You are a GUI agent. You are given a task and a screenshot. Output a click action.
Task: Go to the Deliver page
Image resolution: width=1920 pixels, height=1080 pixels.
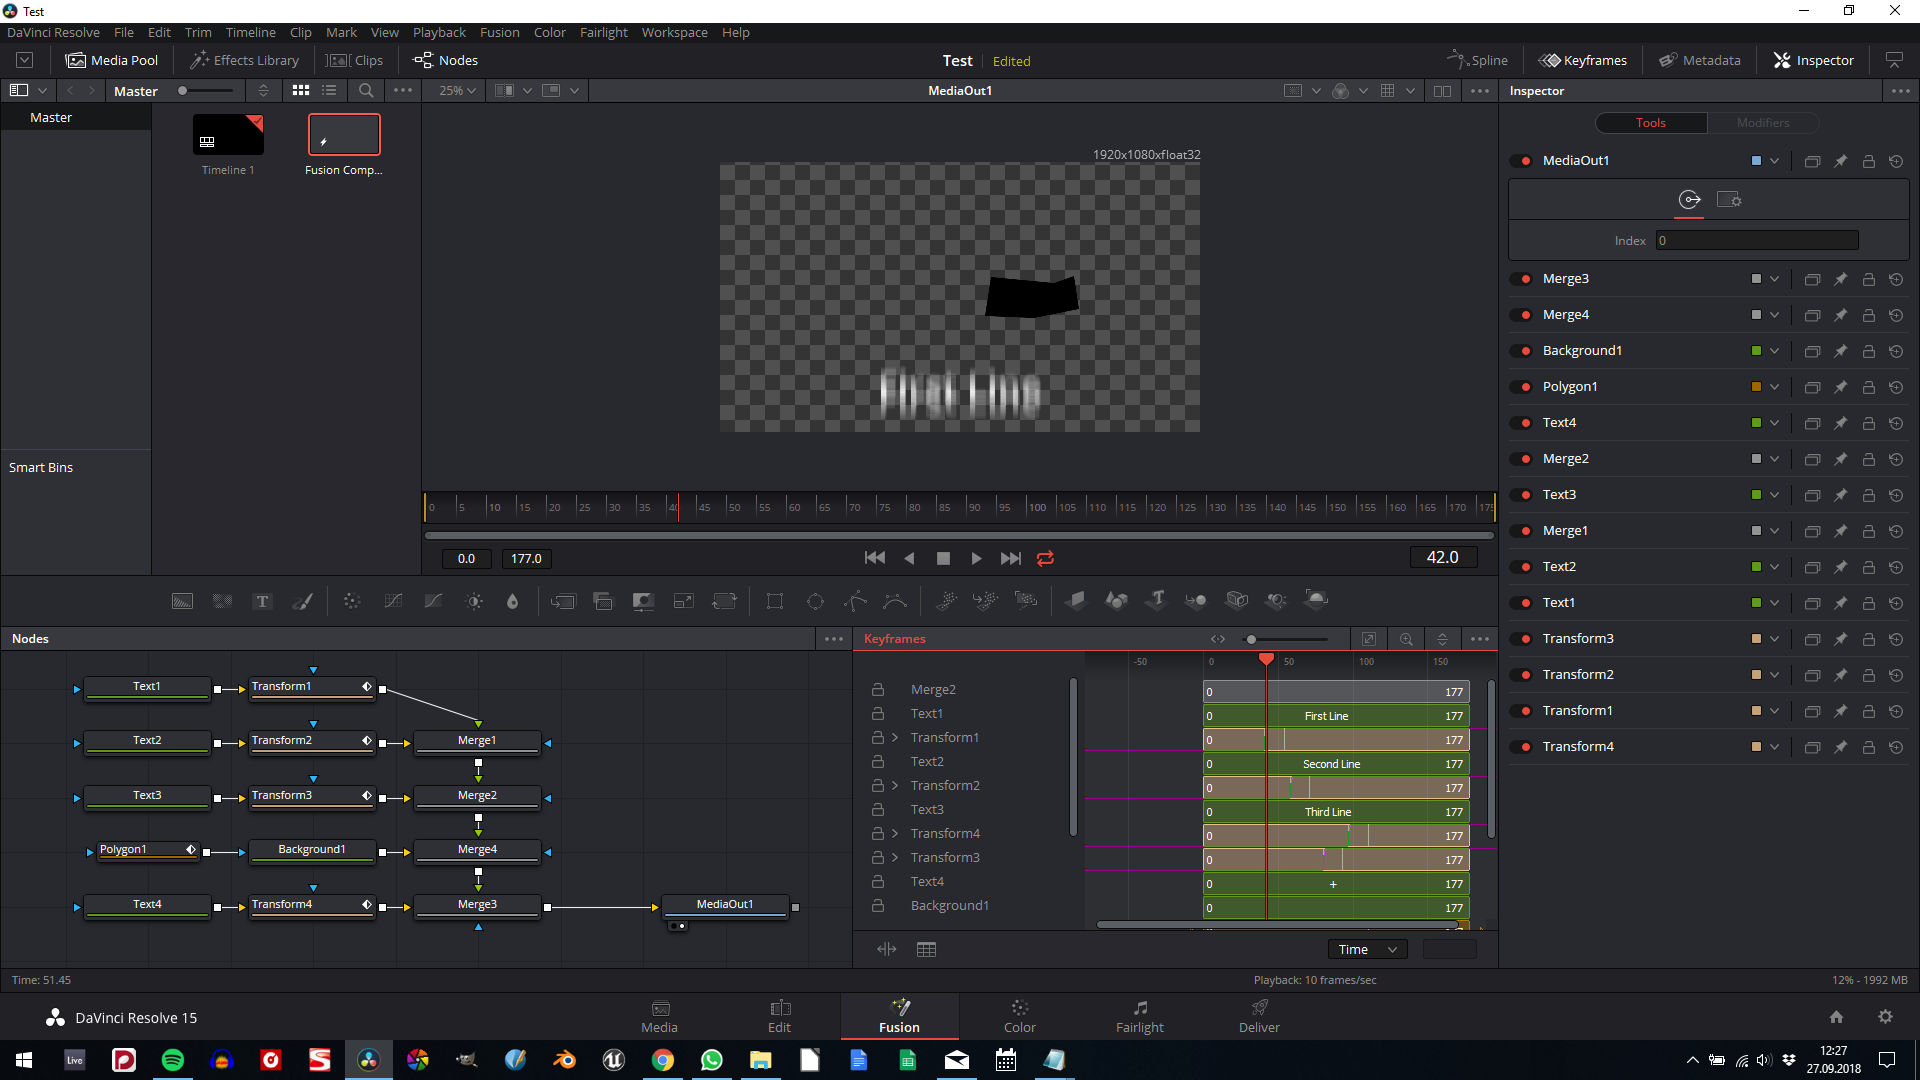coord(1259,1017)
